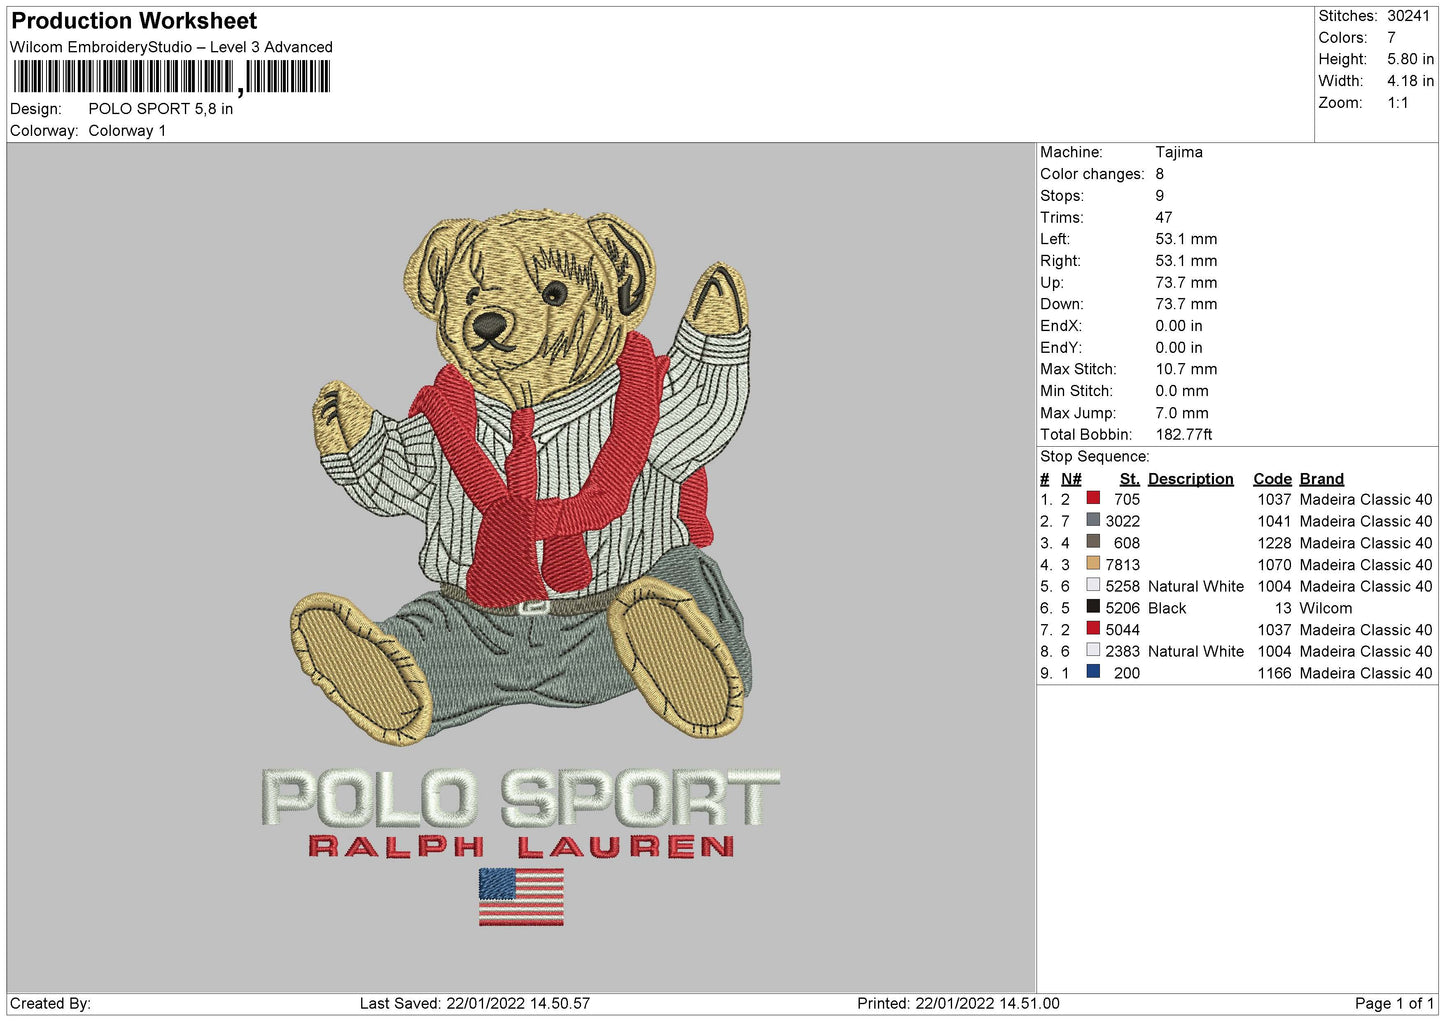Select the Min Stitch value 0.0 mm
Screen dimensions: 1445x1021
tap(1182, 391)
